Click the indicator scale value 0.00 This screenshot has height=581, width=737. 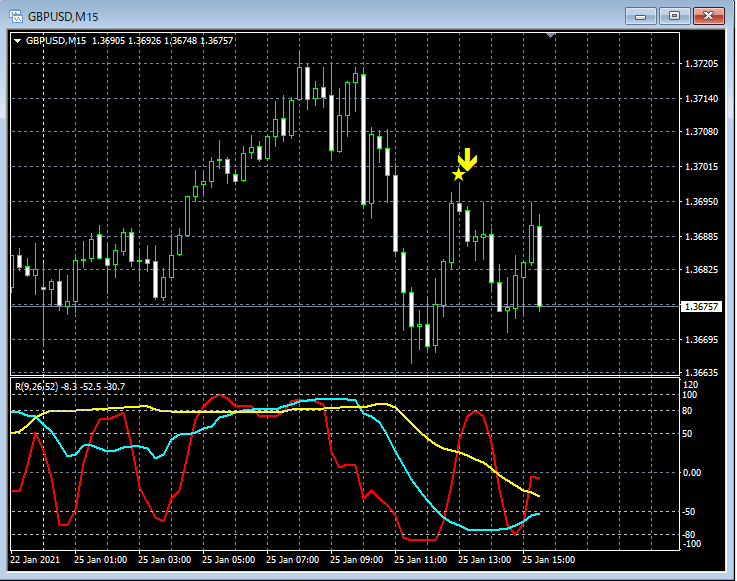click(x=691, y=472)
